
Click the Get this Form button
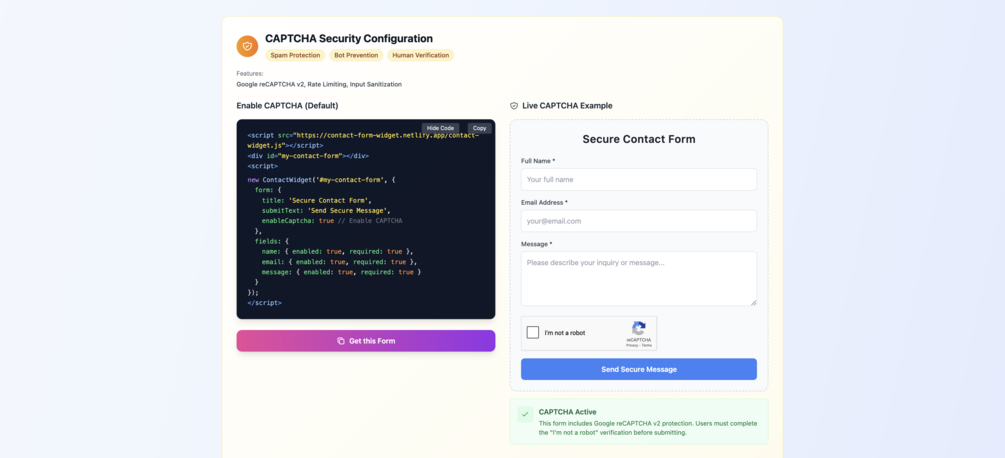click(366, 341)
